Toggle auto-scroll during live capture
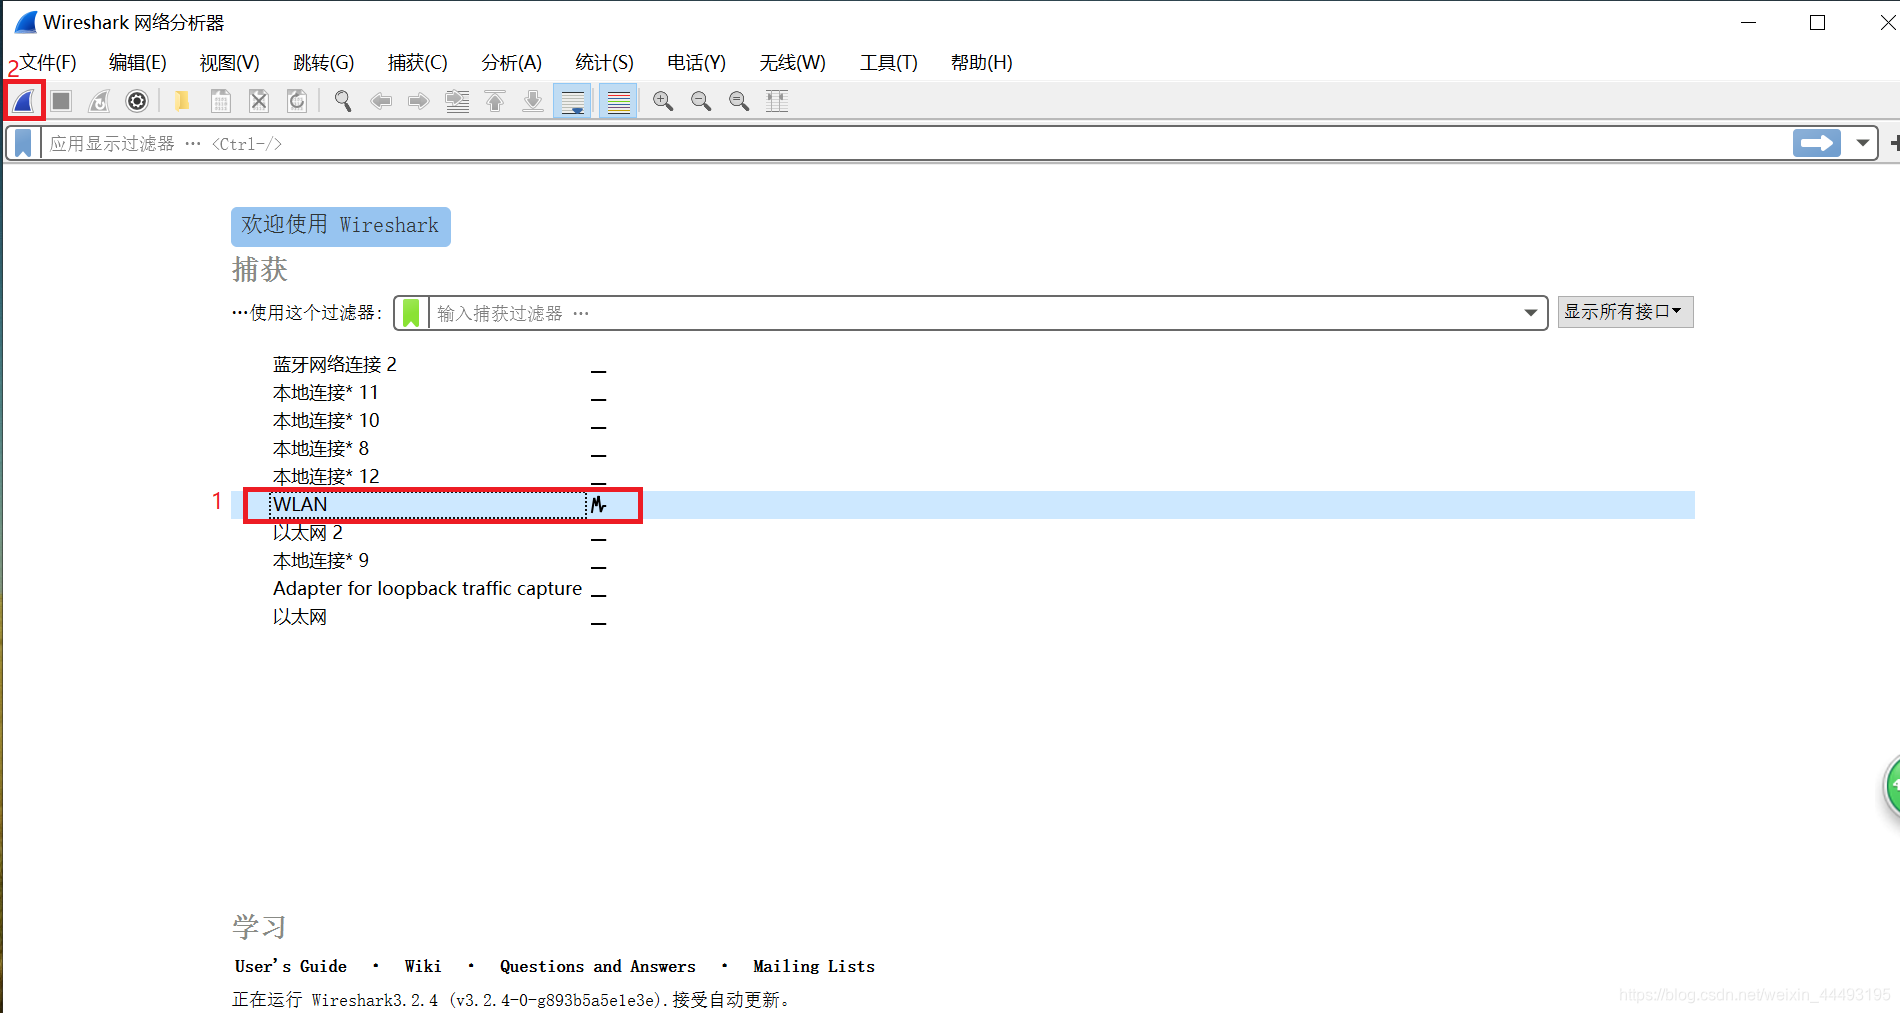This screenshot has height=1013, width=1900. point(573,101)
